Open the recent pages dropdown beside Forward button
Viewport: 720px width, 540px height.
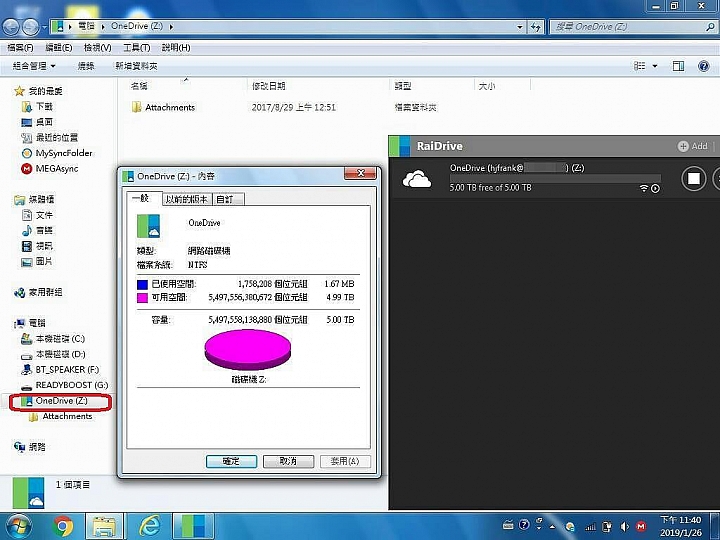tap(44, 27)
